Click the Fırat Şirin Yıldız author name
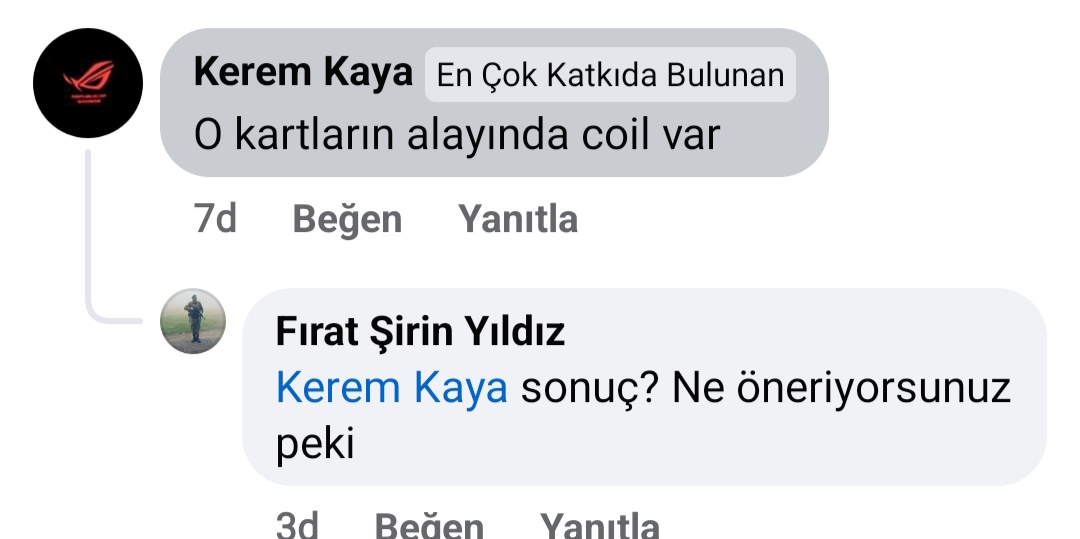Viewport: 1080px width, 539px height. pos(420,332)
